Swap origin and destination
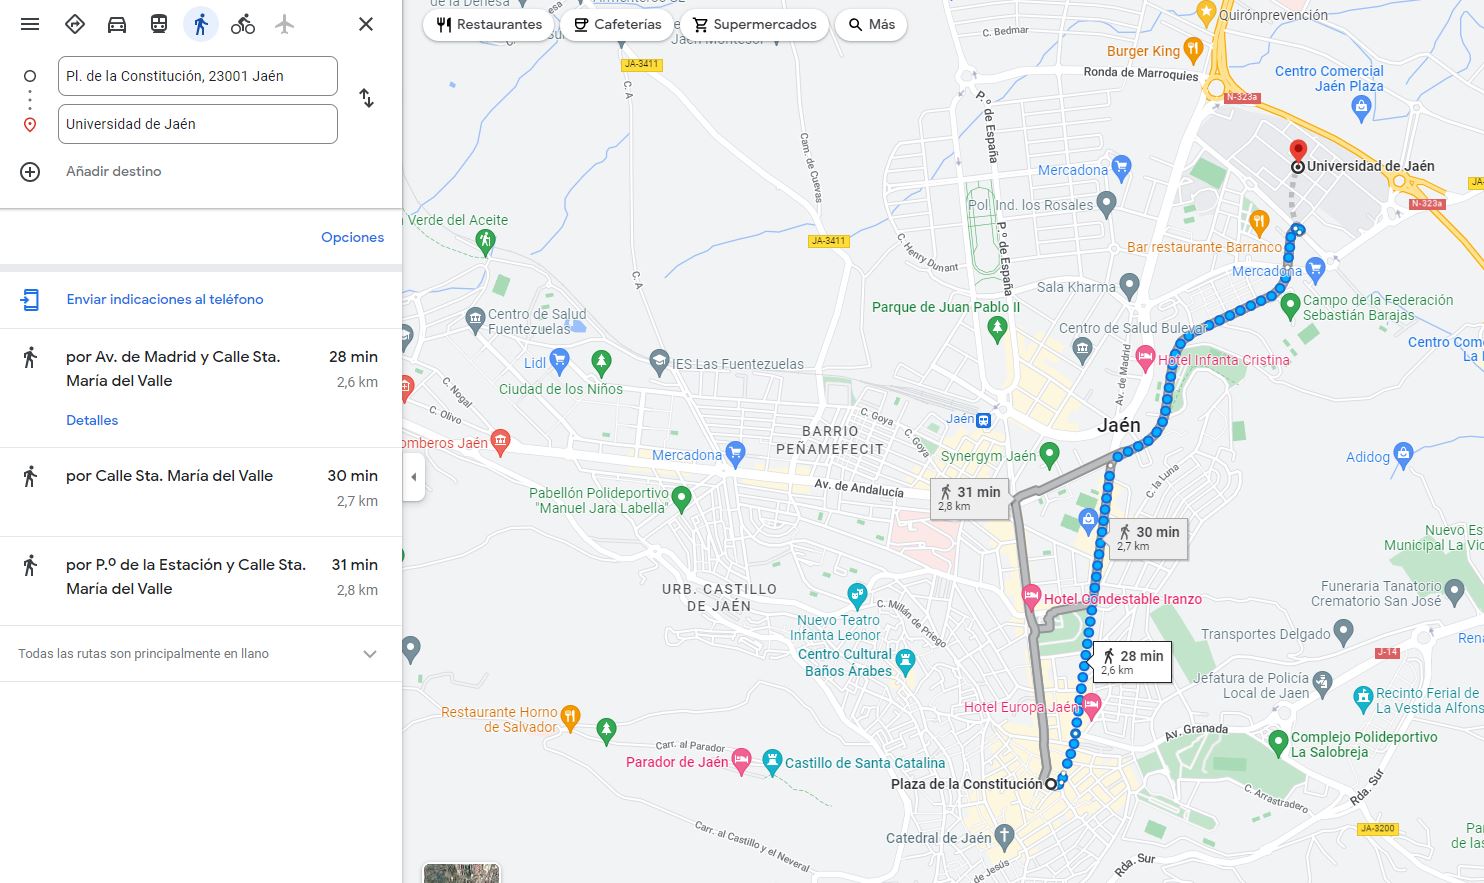Screen dimensions: 1484x883 pos(367,98)
